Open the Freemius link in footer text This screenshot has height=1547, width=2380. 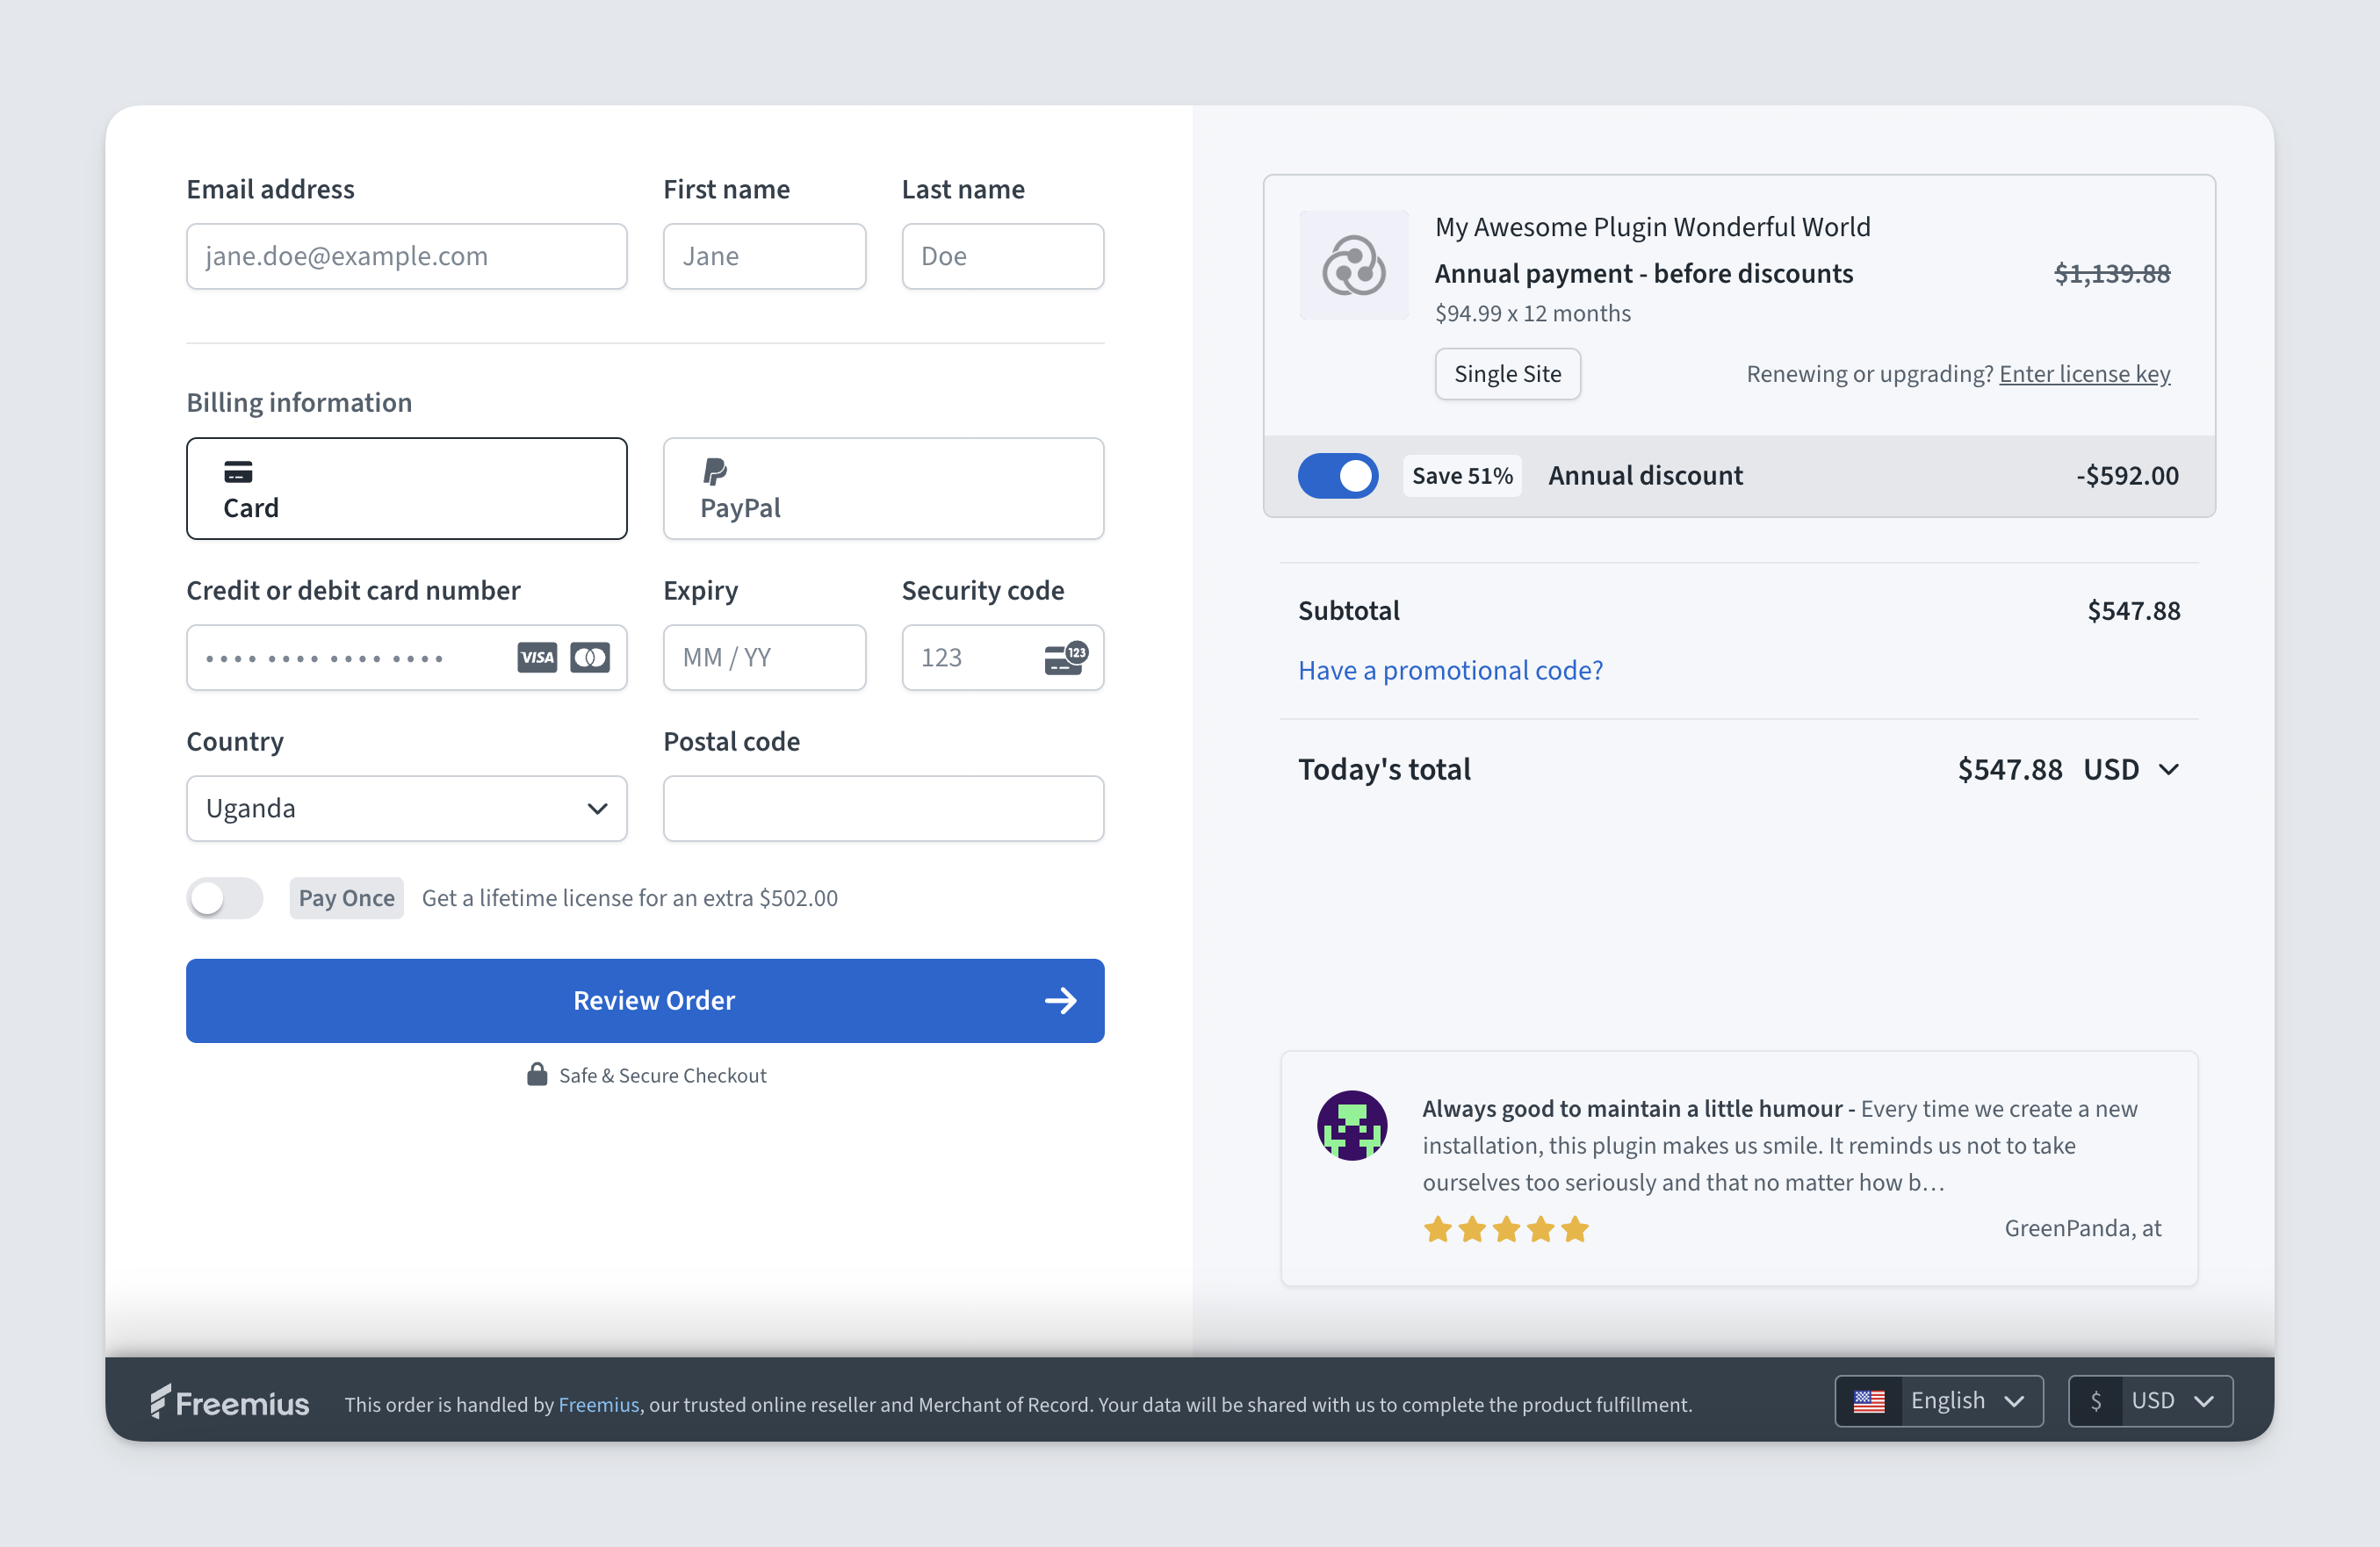pyautogui.click(x=598, y=1404)
